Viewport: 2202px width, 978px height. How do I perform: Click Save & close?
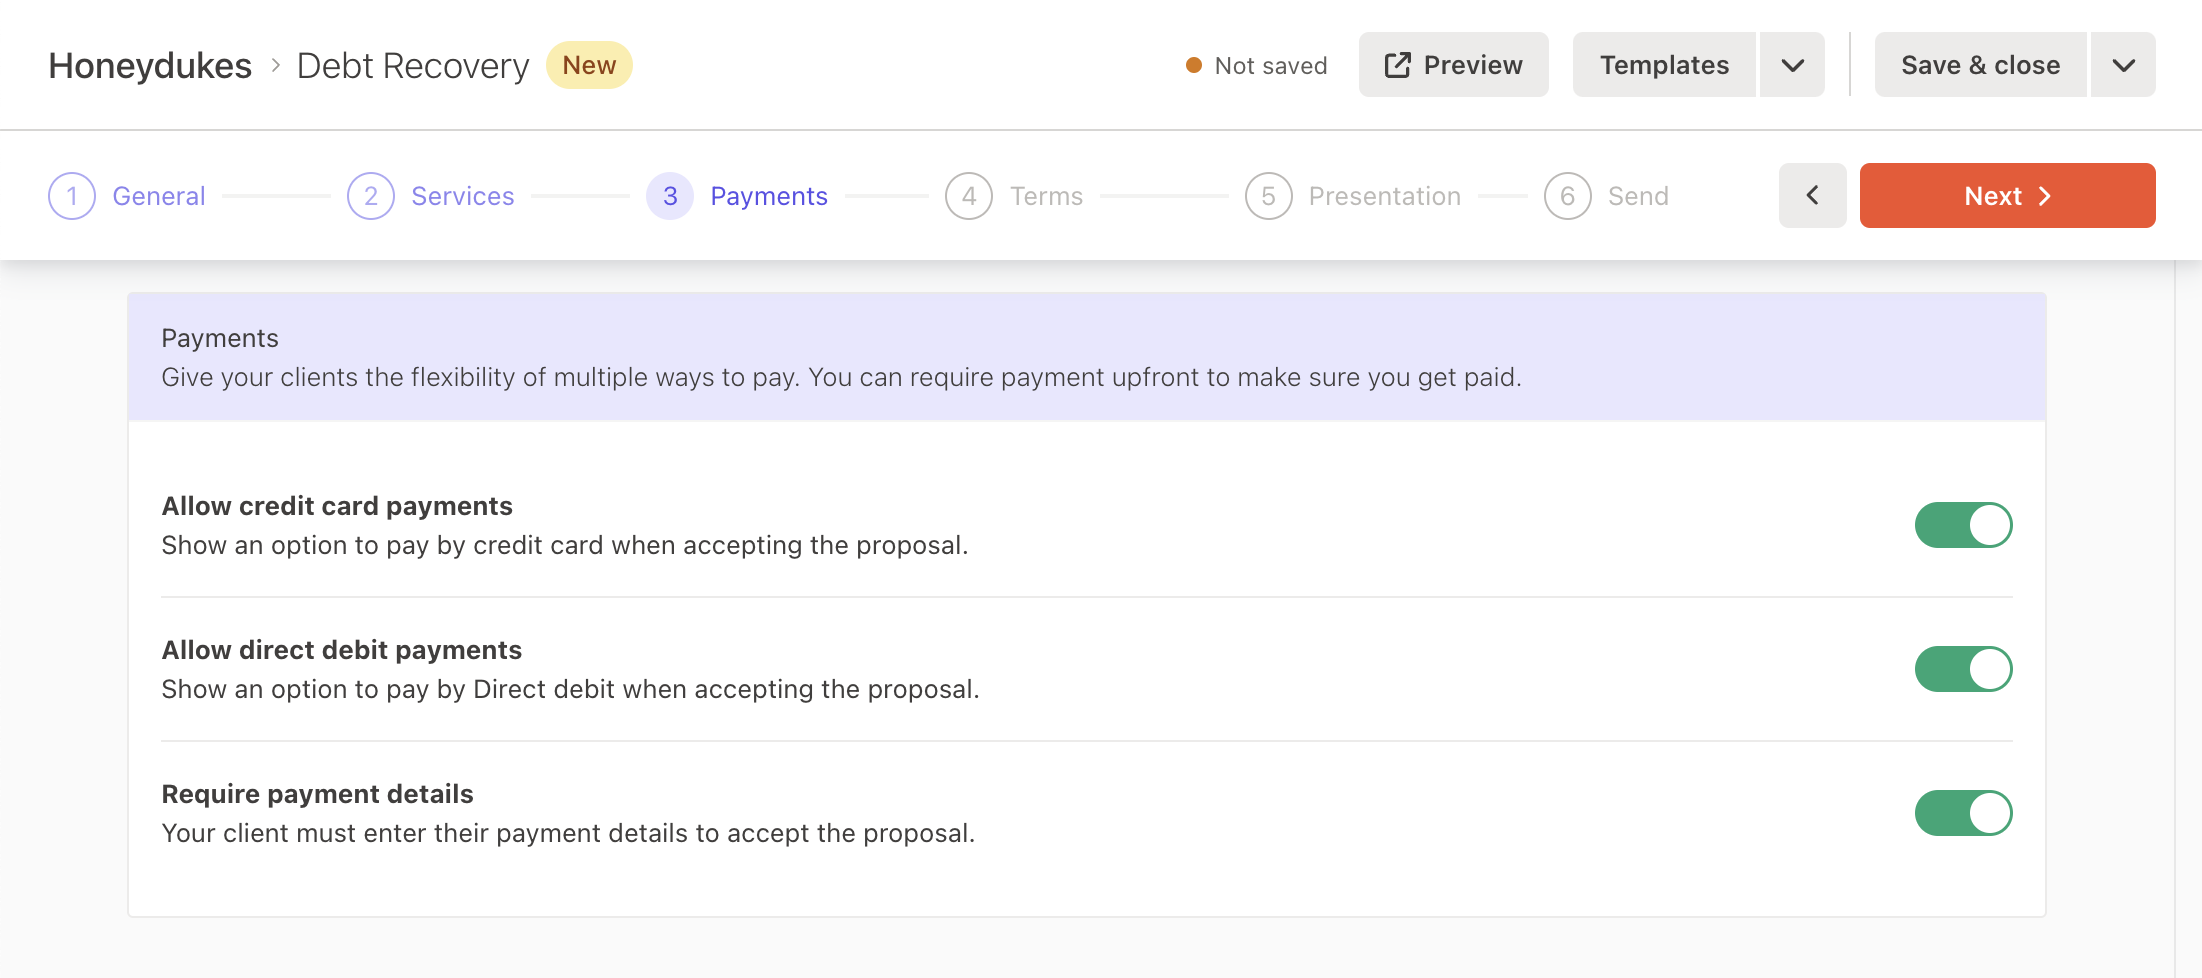(1980, 65)
